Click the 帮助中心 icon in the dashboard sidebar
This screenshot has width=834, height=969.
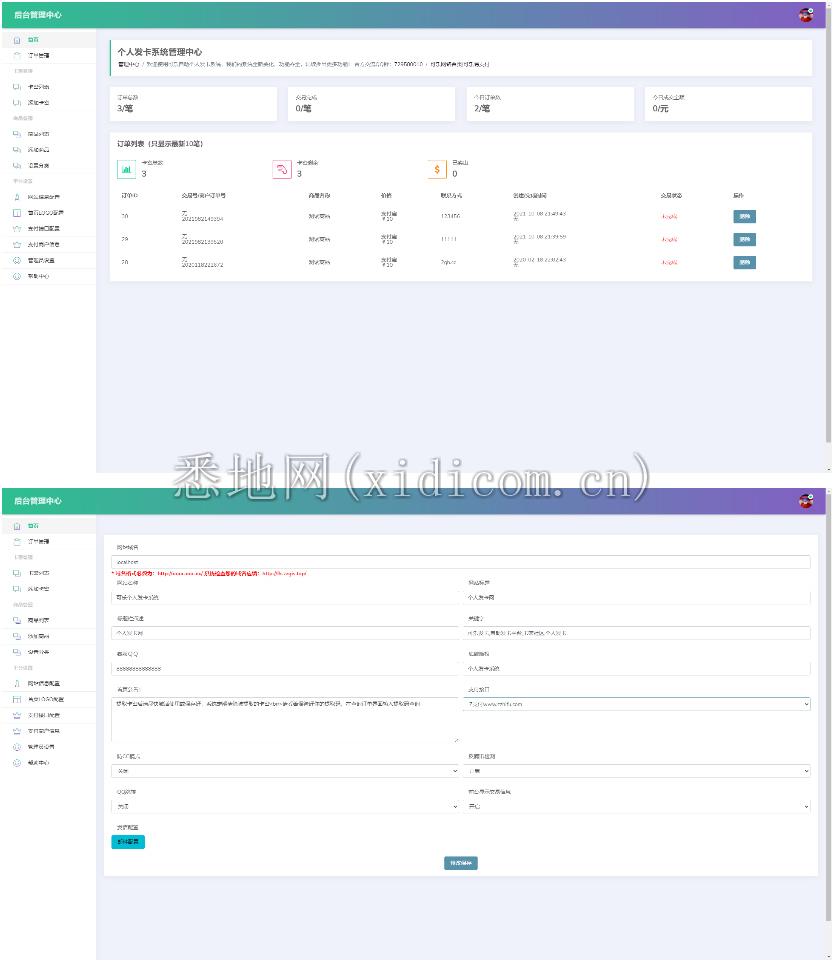[x=17, y=276]
